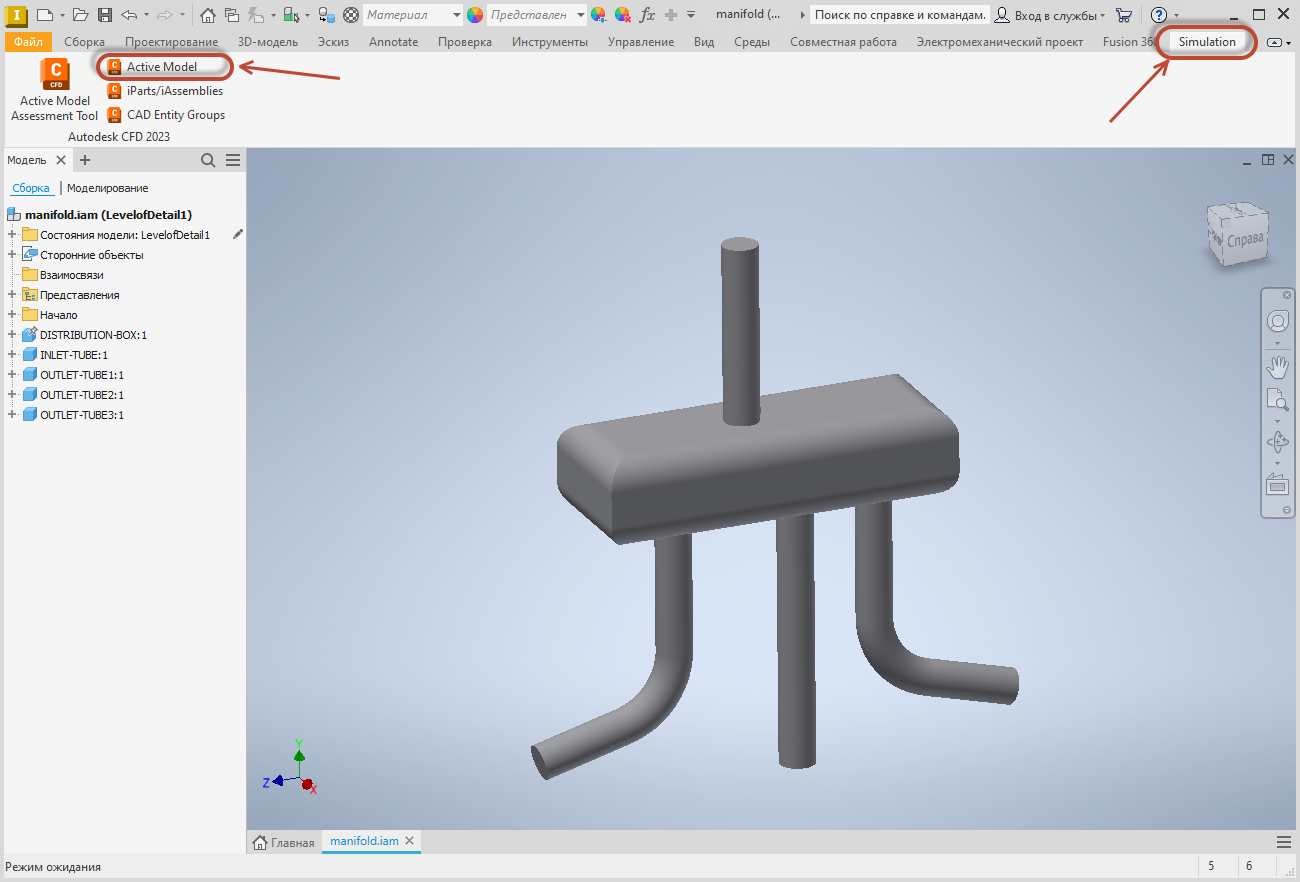
Task: Adjust appearance with the clear-override color icon
Action: [x=622, y=15]
